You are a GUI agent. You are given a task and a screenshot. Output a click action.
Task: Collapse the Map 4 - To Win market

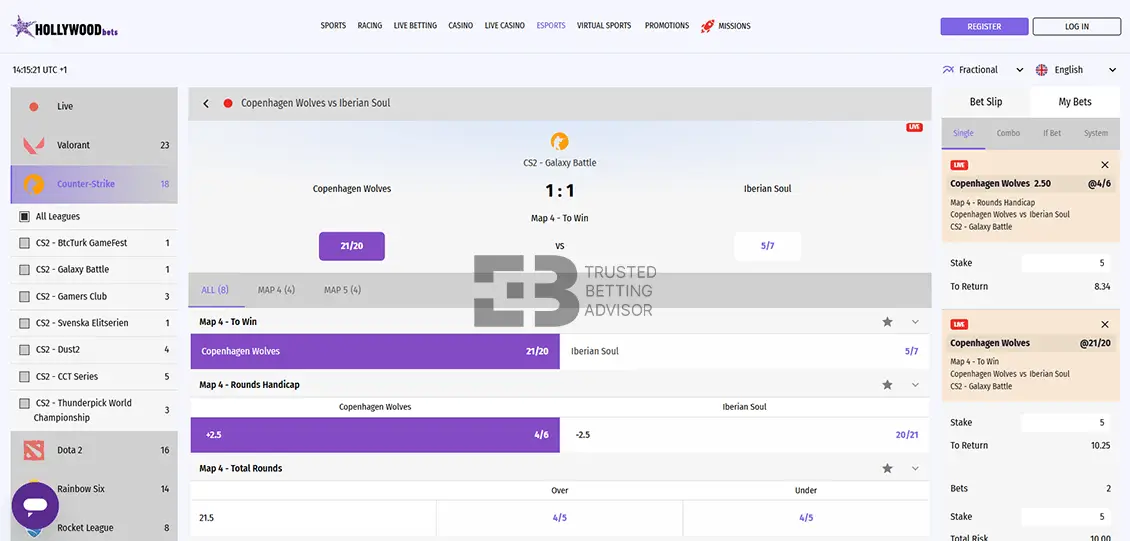[x=915, y=322]
